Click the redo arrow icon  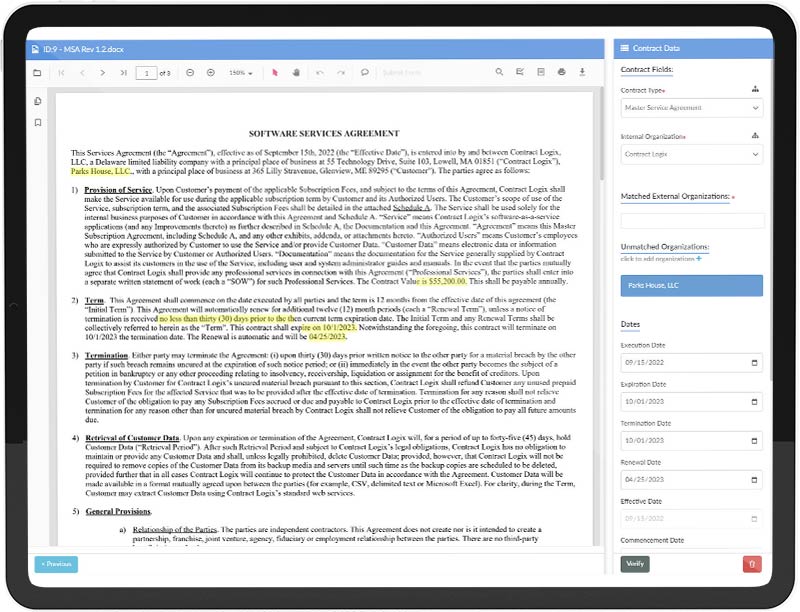(x=341, y=73)
